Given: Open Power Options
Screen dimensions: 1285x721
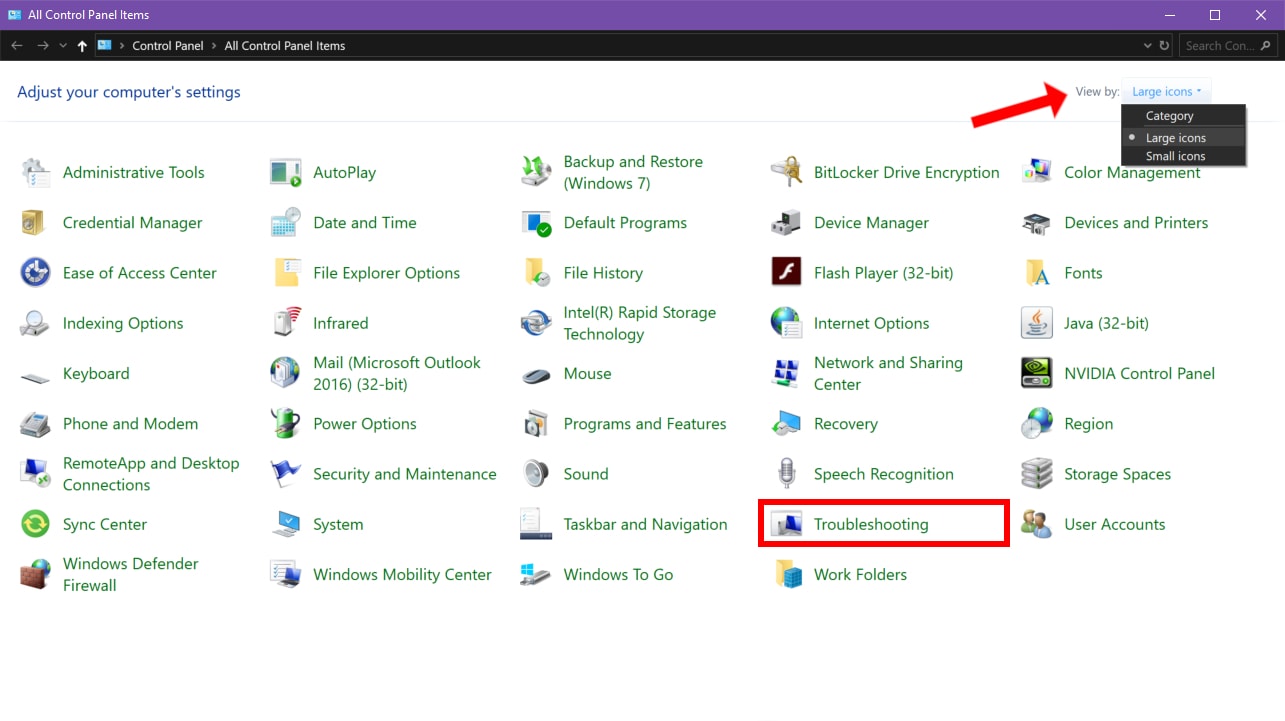Looking at the screenshot, I should [x=365, y=423].
